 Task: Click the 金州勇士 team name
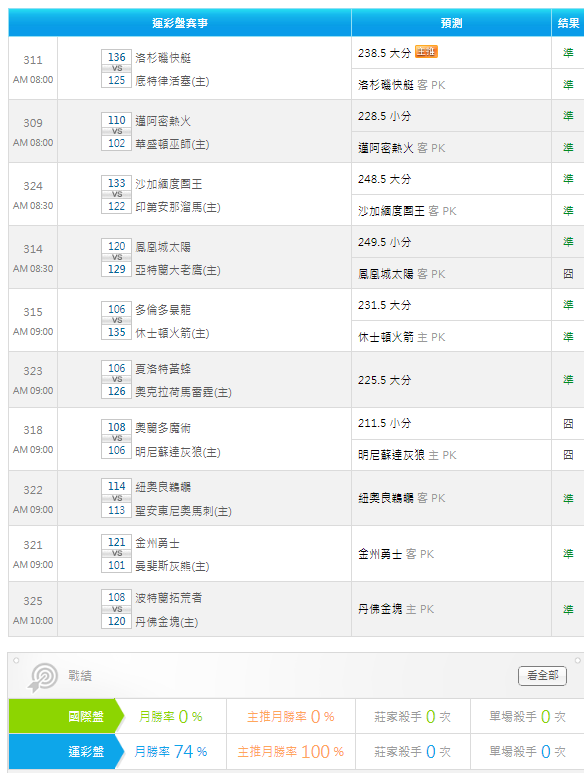(x=157, y=543)
